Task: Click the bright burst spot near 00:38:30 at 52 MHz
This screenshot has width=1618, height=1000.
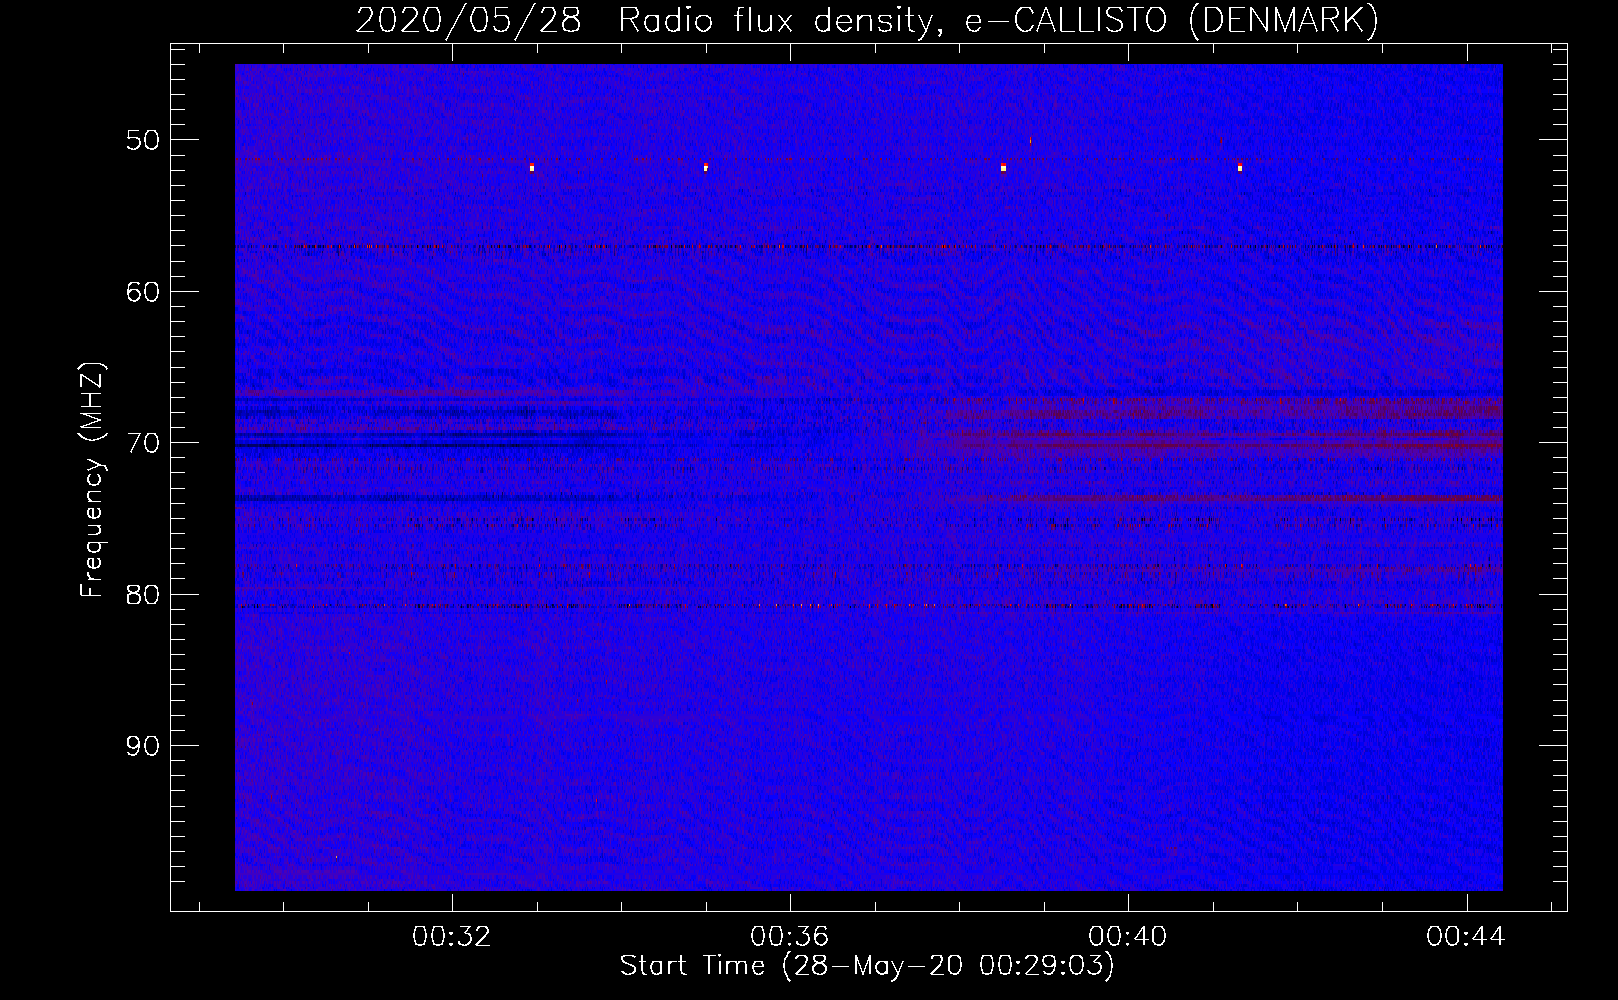Action: coord(1003,168)
